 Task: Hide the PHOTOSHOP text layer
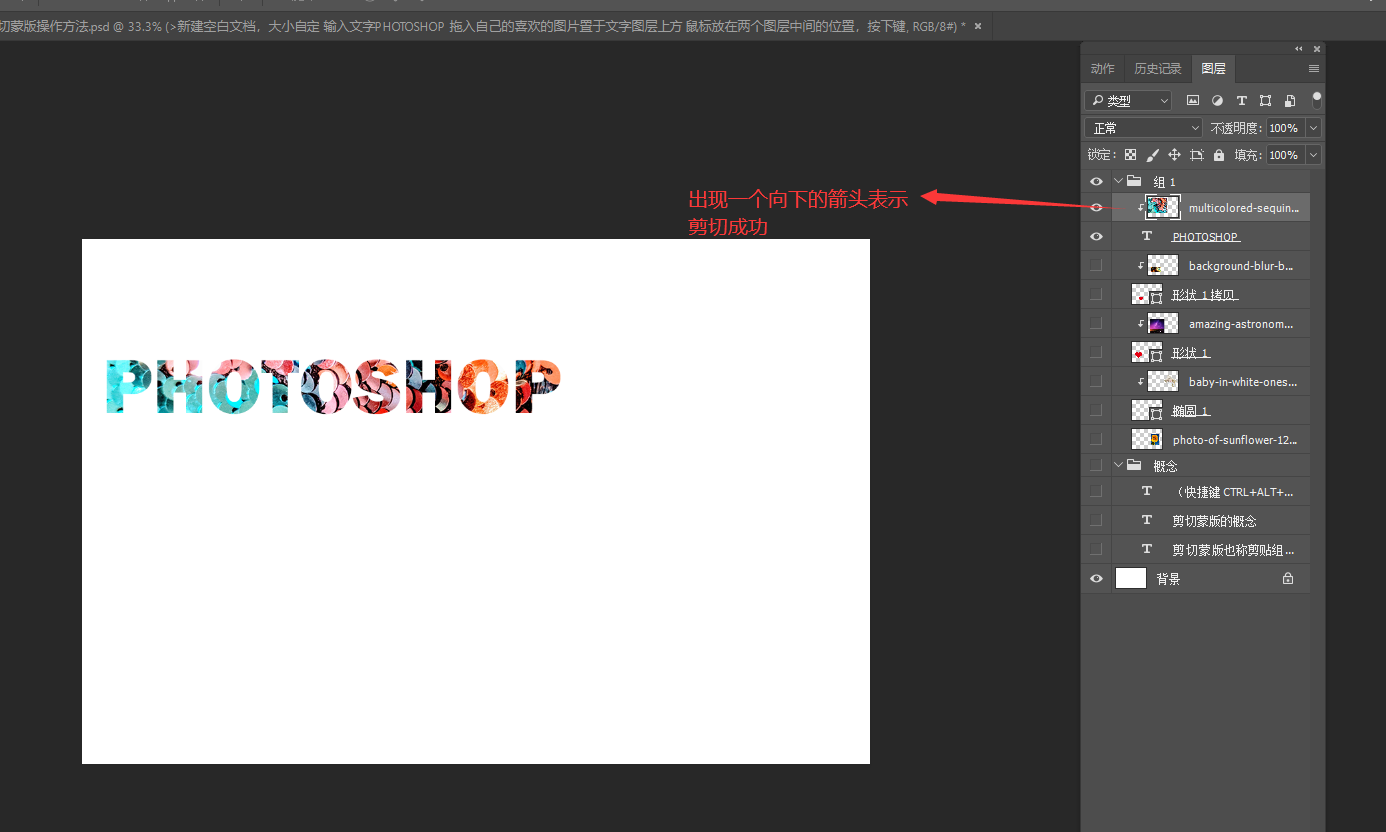[1096, 237]
